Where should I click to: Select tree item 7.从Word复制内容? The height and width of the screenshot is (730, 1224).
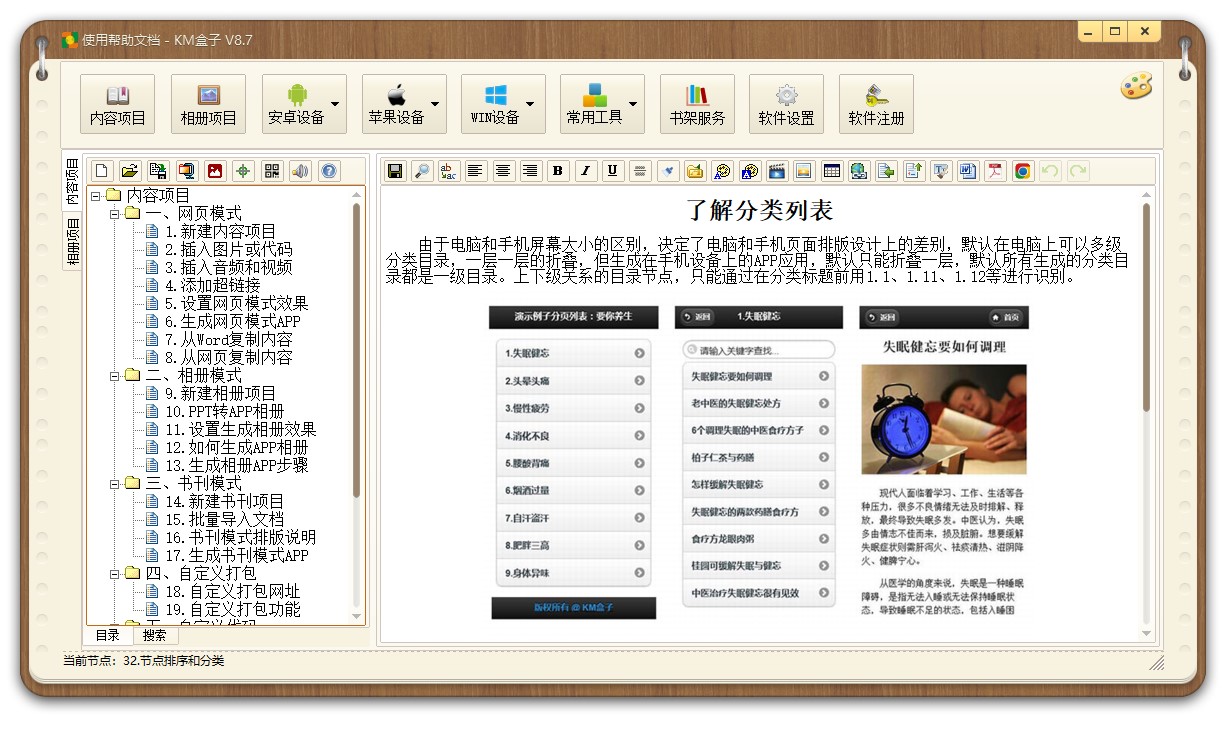coord(227,339)
